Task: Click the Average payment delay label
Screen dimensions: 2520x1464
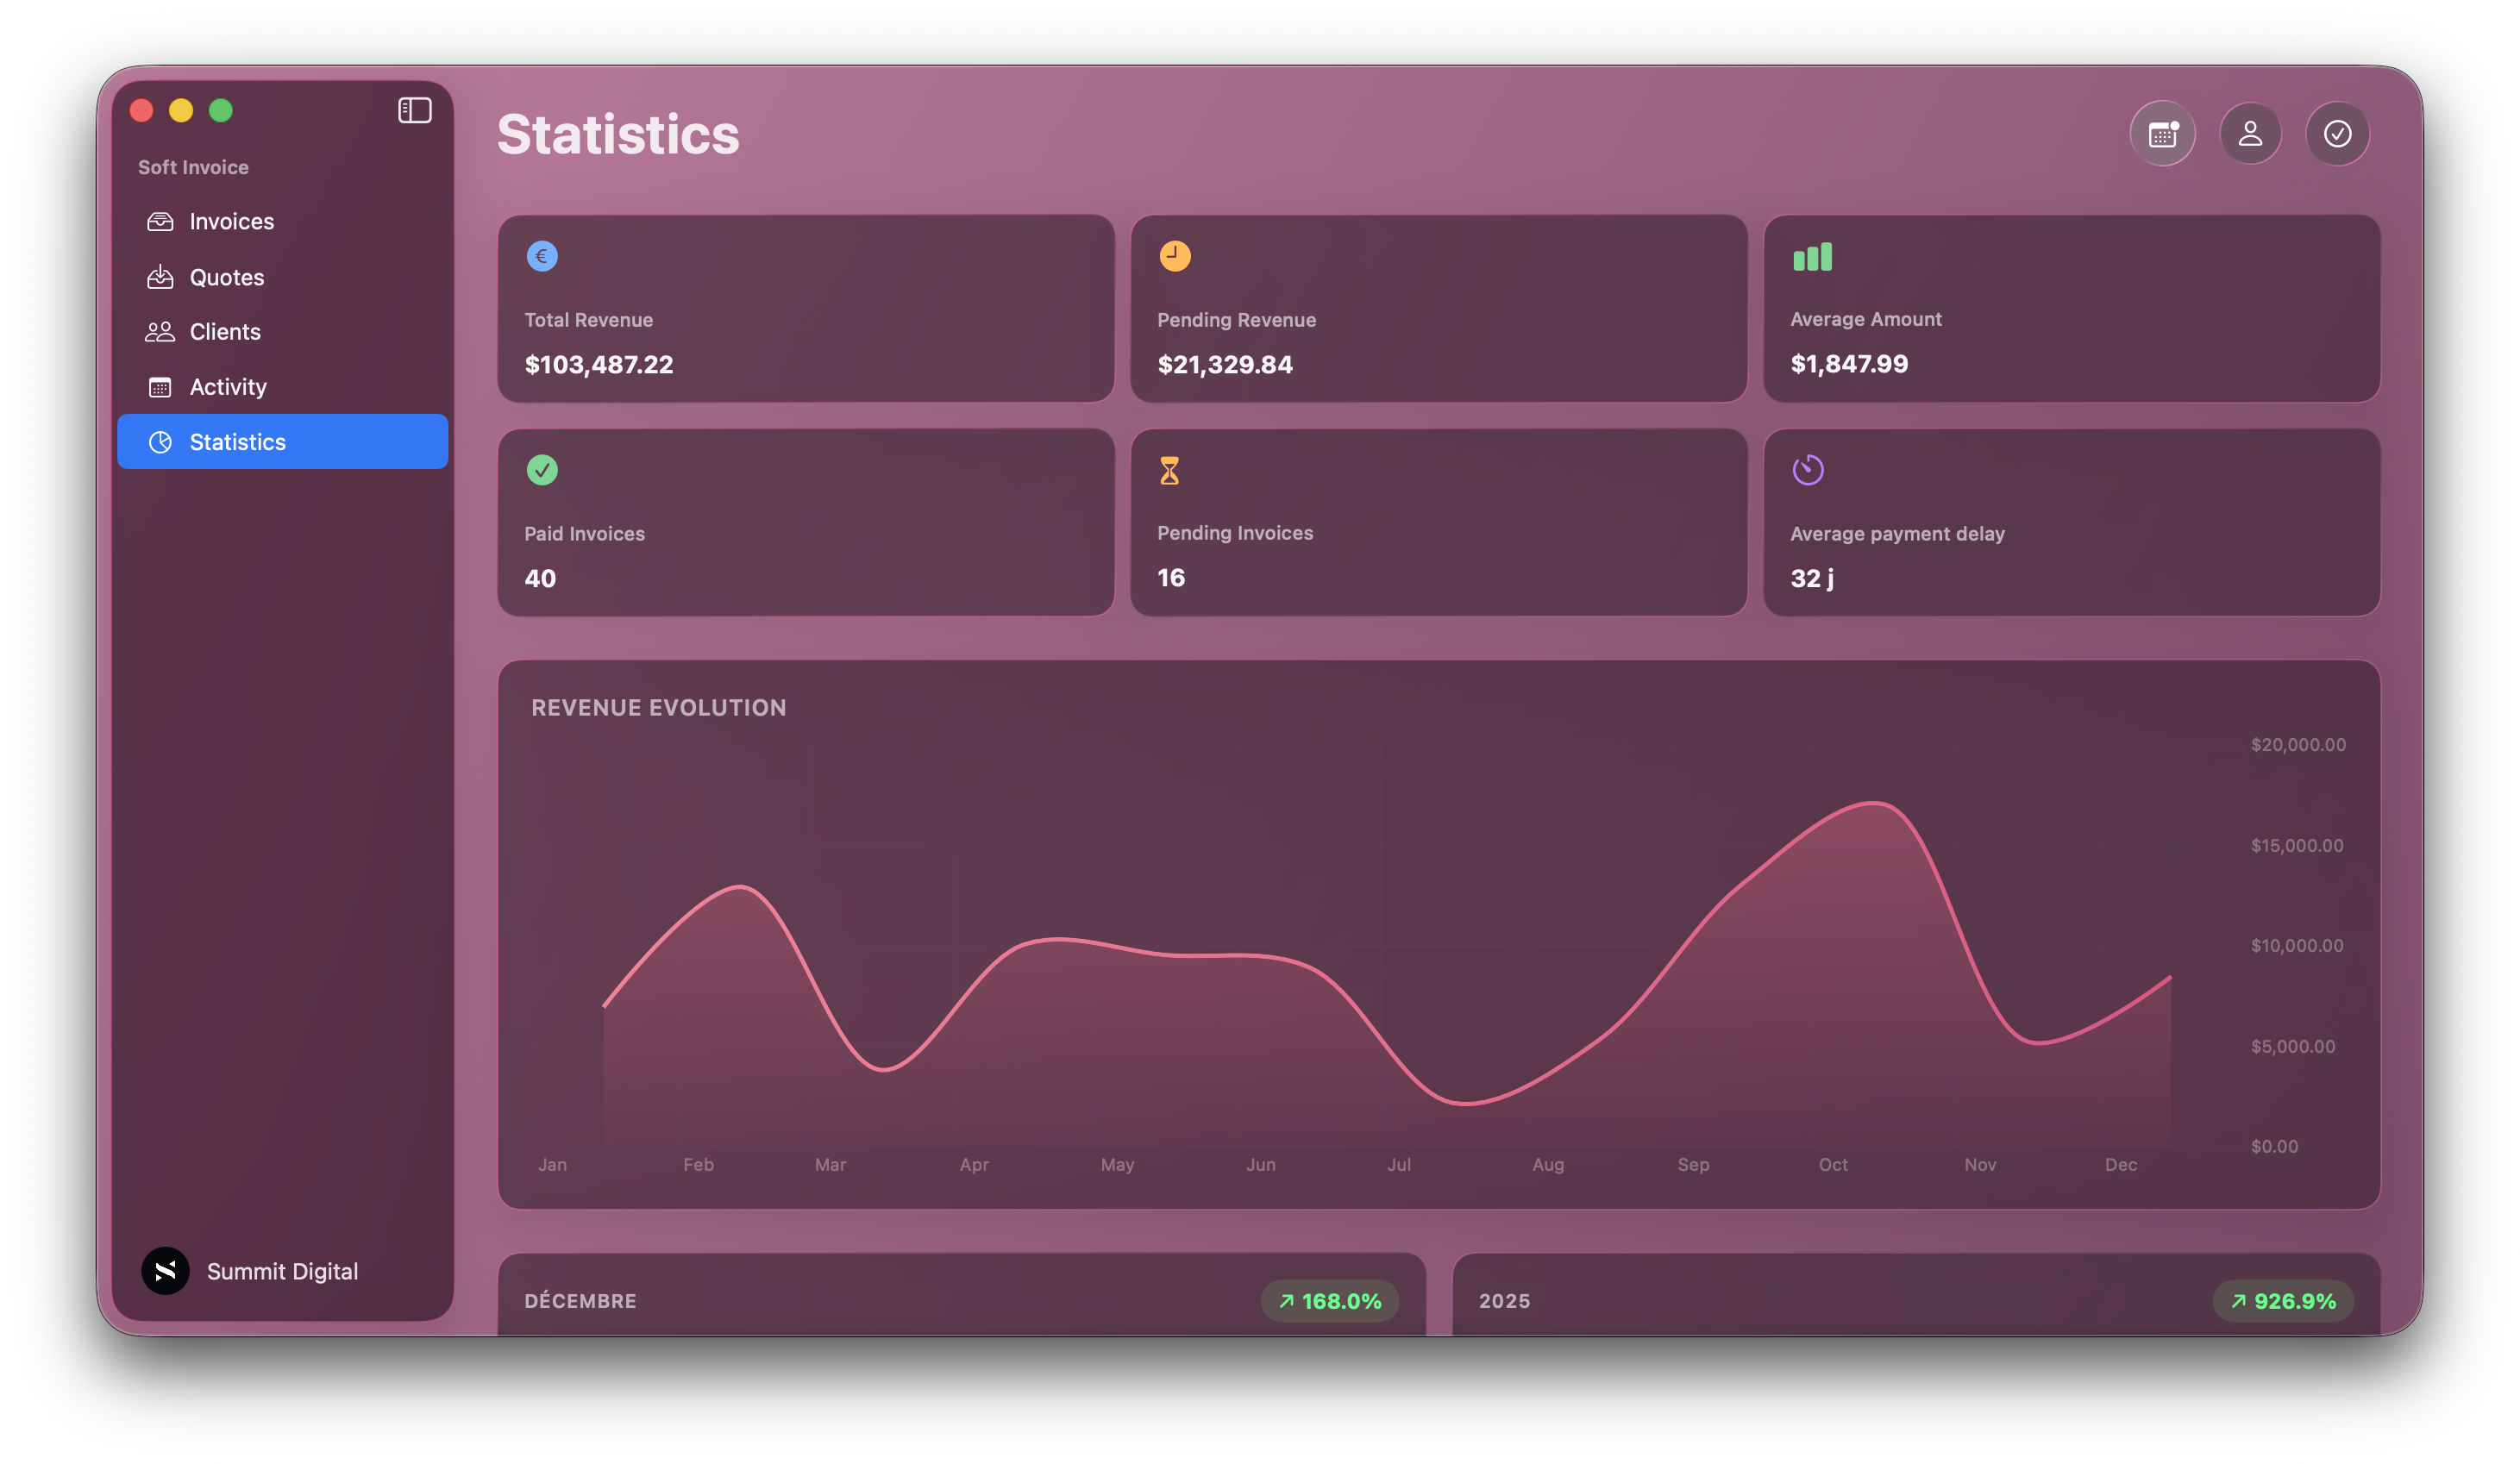Action: click(1897, 534)
